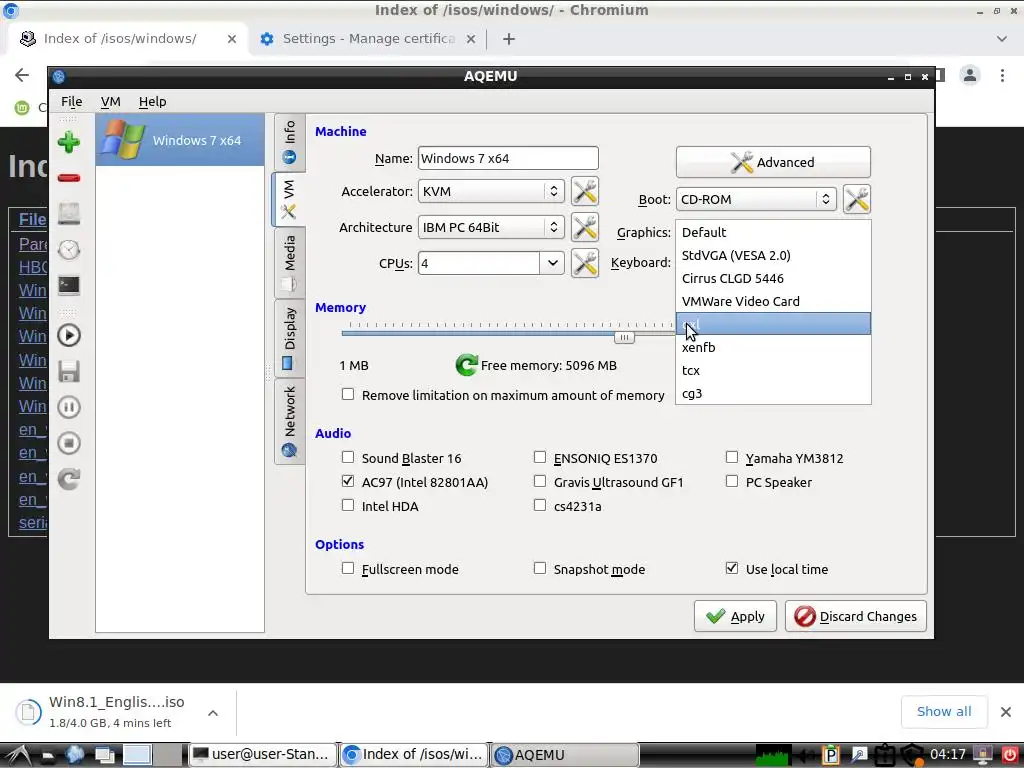Enable PC Speaker audio
The height and width of the screenshot is (768, 1024).
point(732,481)
